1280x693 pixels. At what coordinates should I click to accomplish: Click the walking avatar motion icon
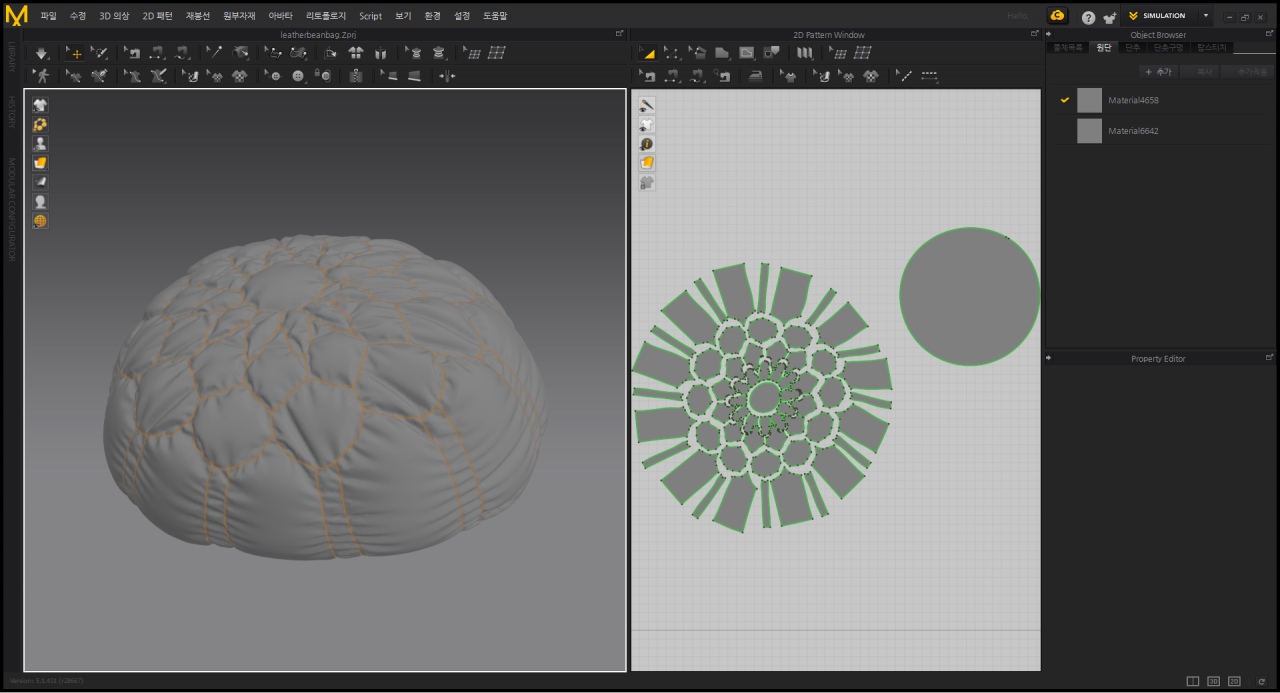[x=41, y=76]
